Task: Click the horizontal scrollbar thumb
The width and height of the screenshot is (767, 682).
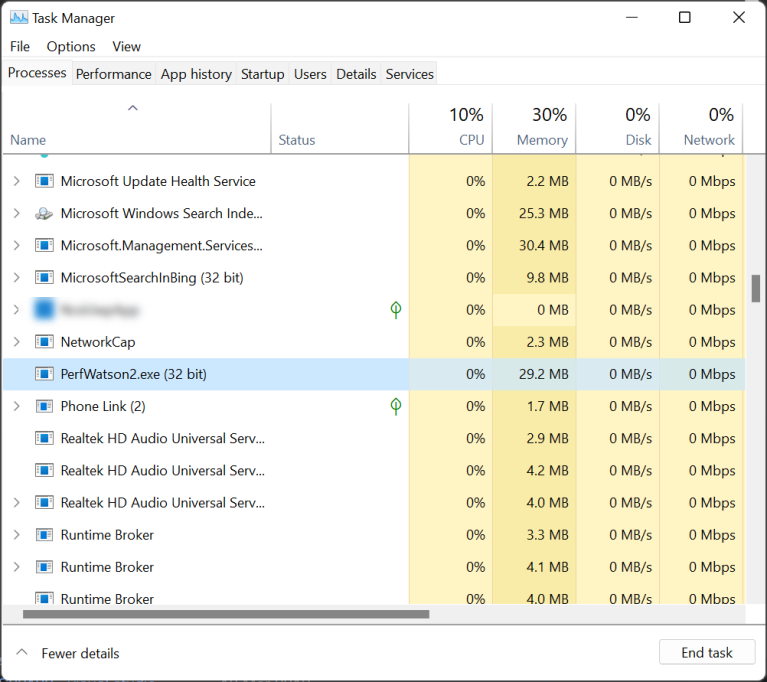Action: pyautogui.click(x=226, y=614)
